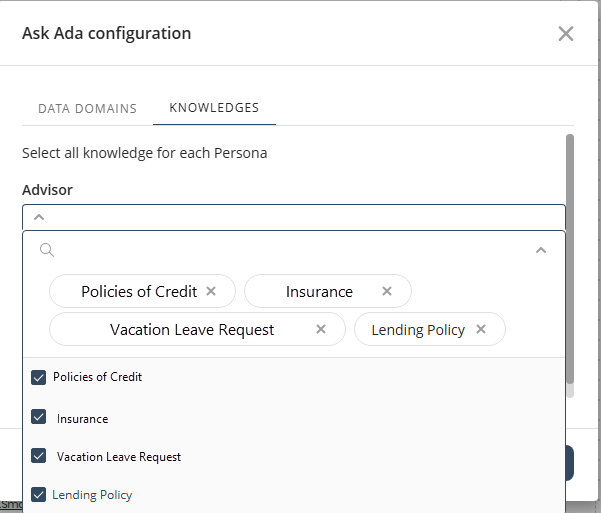The image size is (601, 513).
Task: Remove the Lending Policy chip
Action: tap(481, 329)
